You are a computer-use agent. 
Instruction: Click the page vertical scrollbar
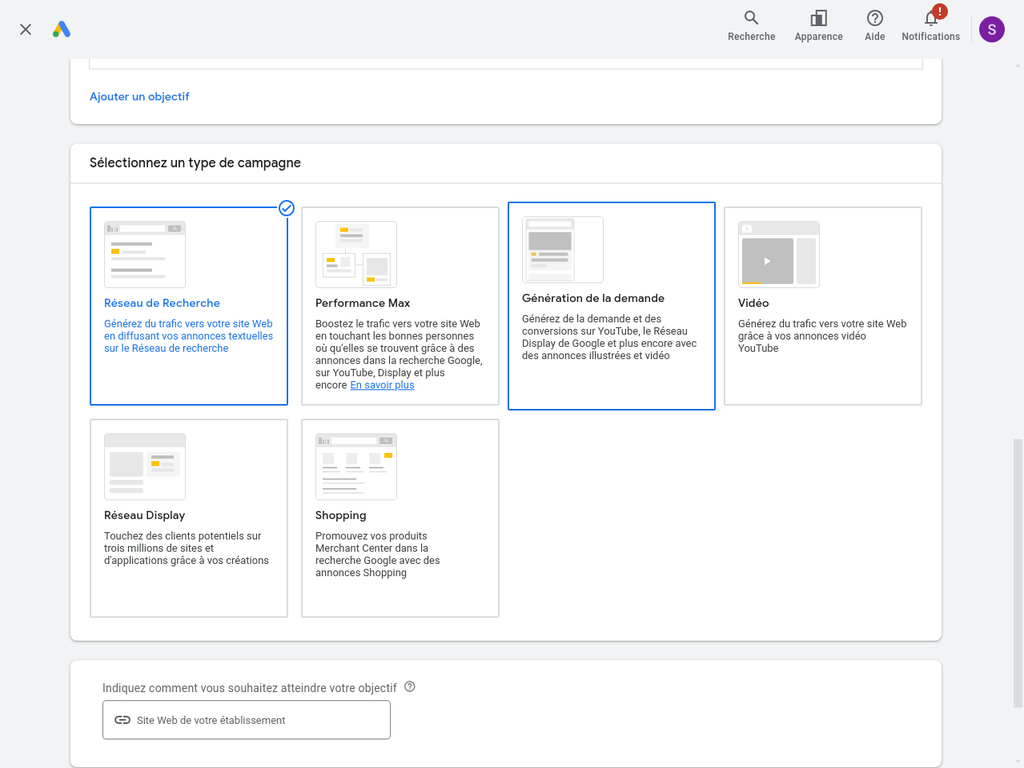(1017, 573)
